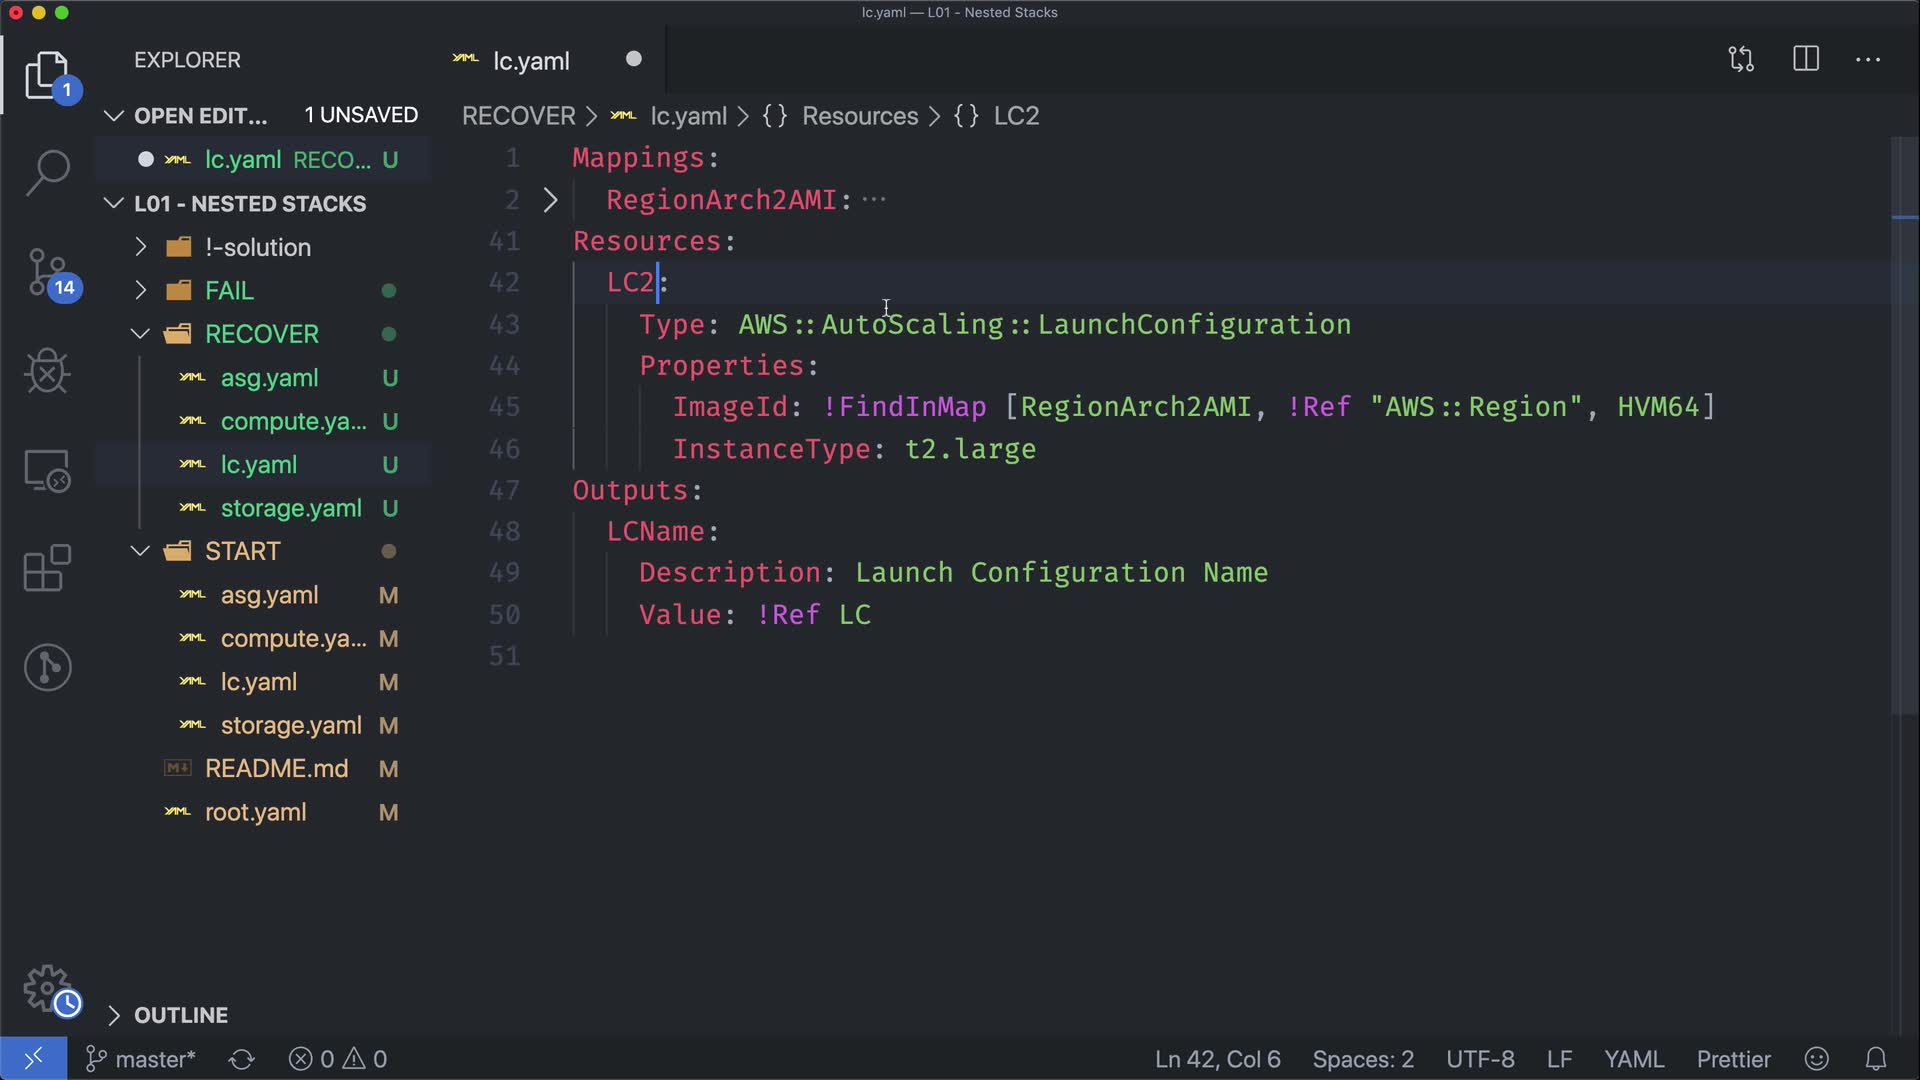Screen dimensions: 1920x1080
Task: Expand the folded RegionArch2AMI block
Action: pos(550,200)
